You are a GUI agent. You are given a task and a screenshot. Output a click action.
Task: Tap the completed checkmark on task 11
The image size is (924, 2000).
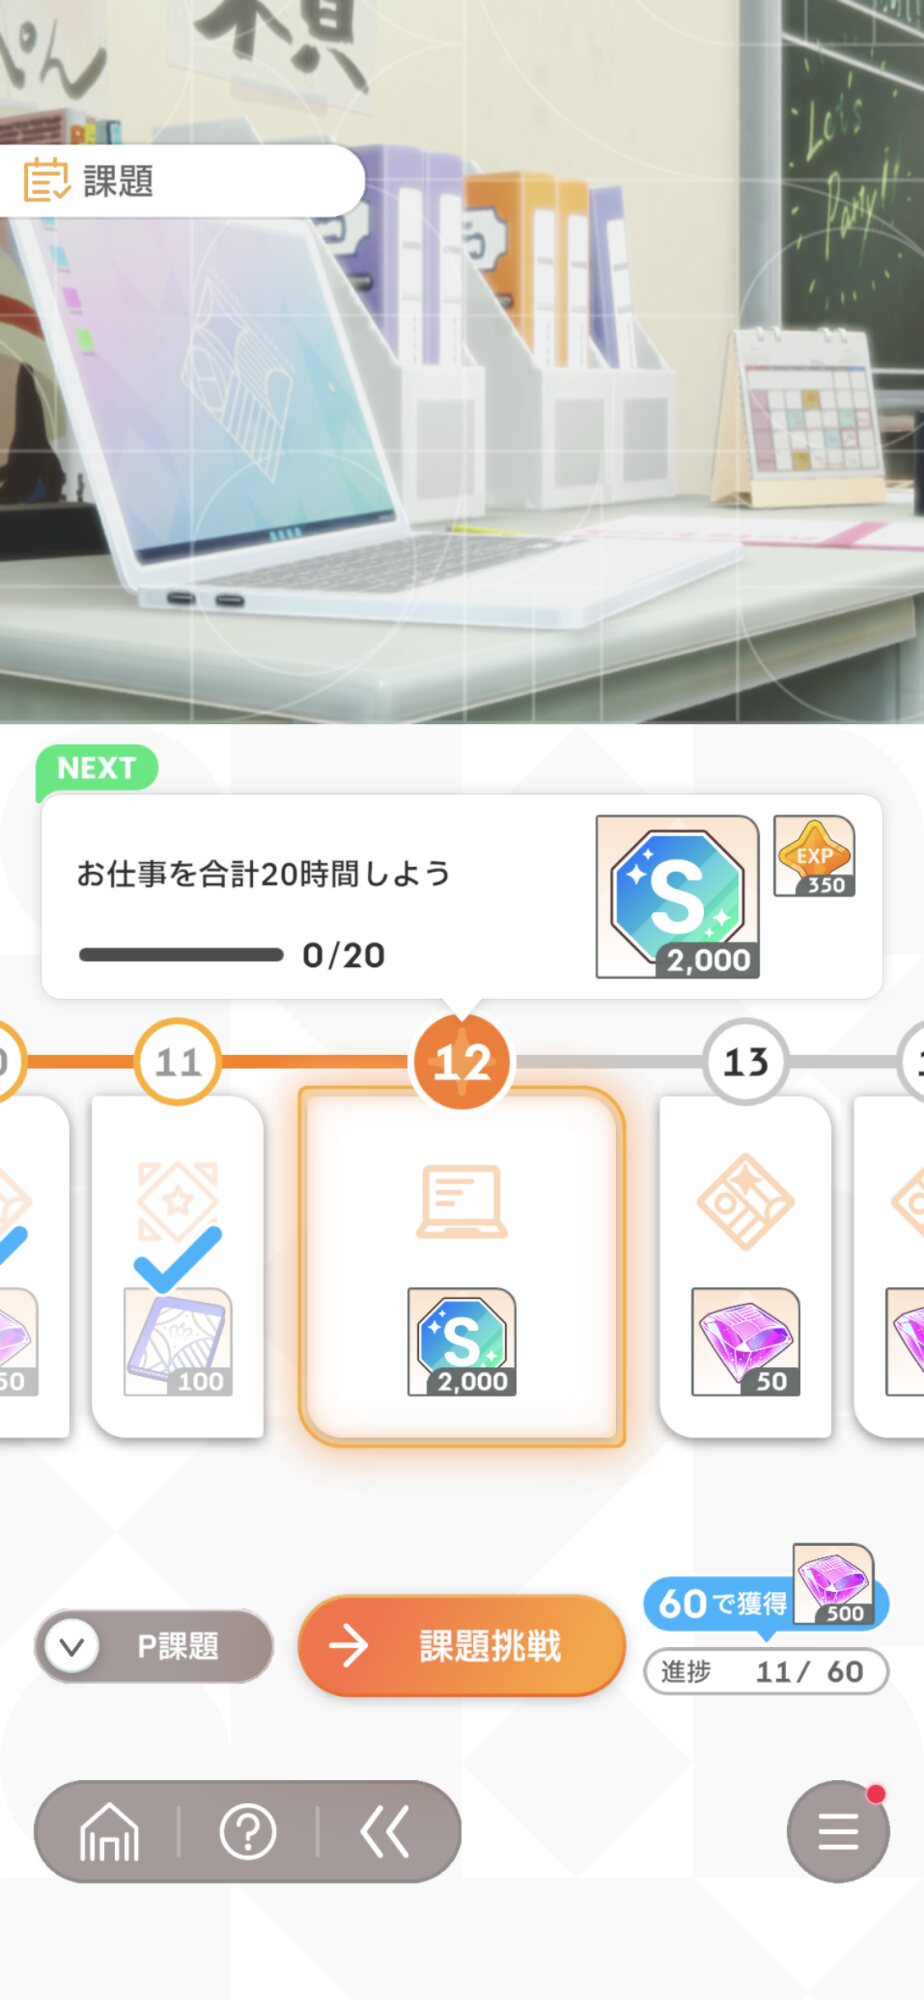click(178, 1260)
